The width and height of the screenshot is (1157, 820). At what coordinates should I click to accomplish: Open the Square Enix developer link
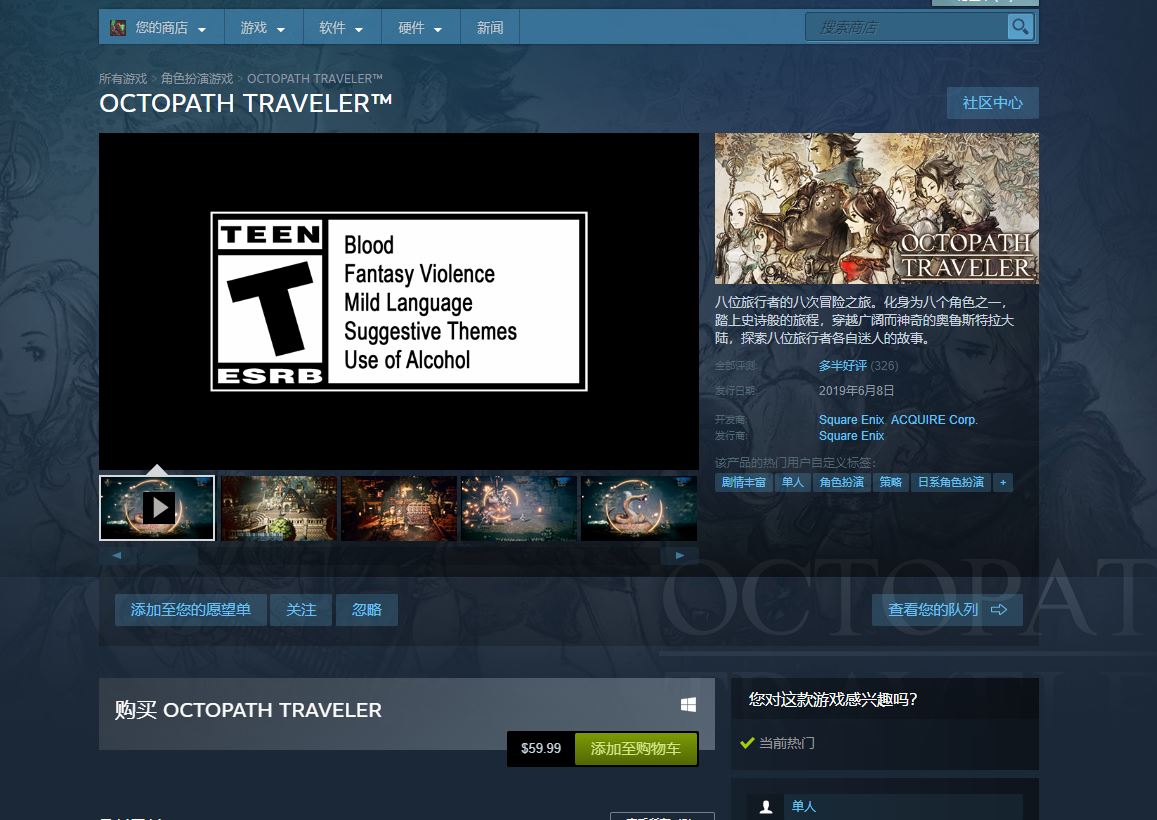coord(851,419)
